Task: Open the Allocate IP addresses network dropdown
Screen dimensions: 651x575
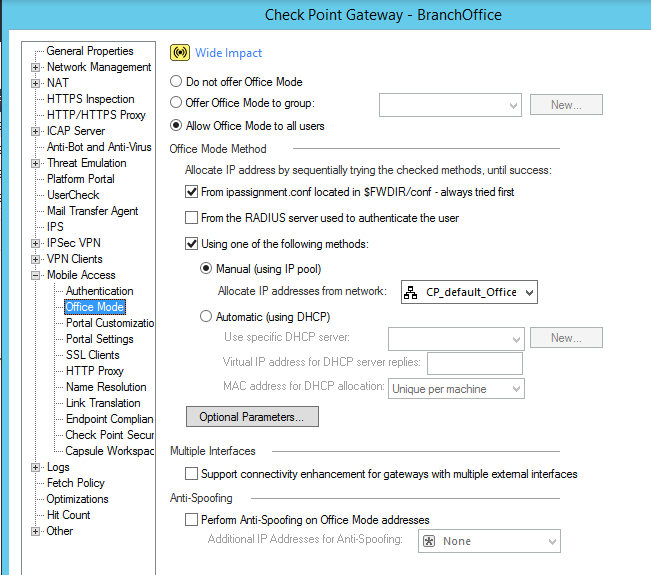Action: click(x=529, y=292)
